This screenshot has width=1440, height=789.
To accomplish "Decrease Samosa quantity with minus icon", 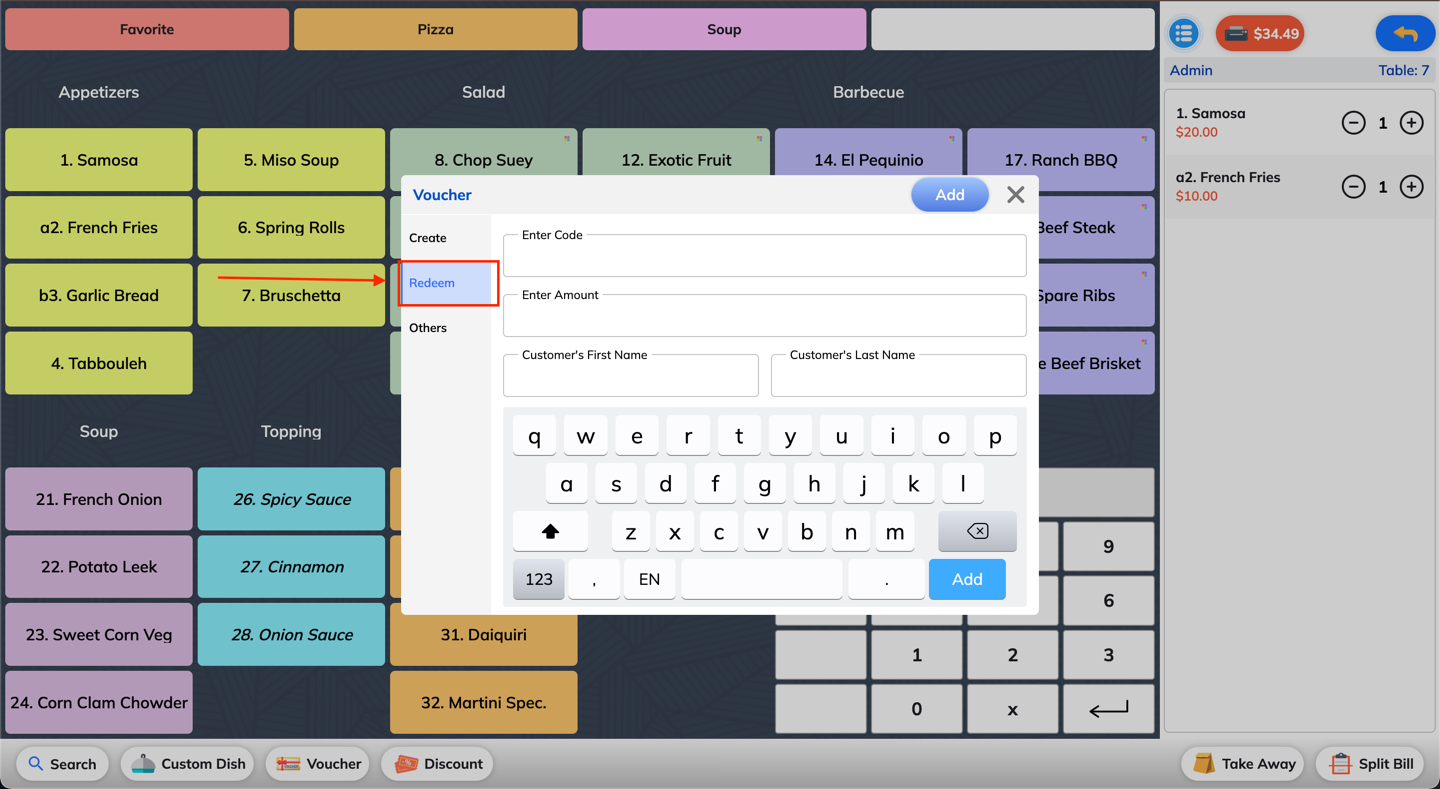I will point(1353,123).
